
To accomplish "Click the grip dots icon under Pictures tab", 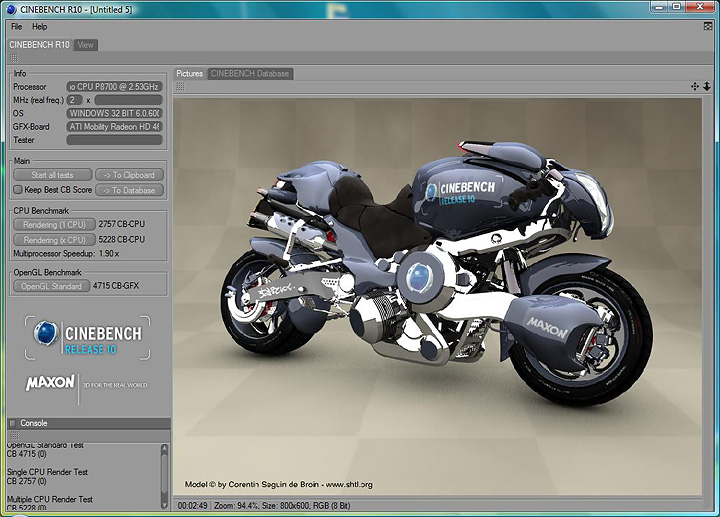I will click(180, 86).
